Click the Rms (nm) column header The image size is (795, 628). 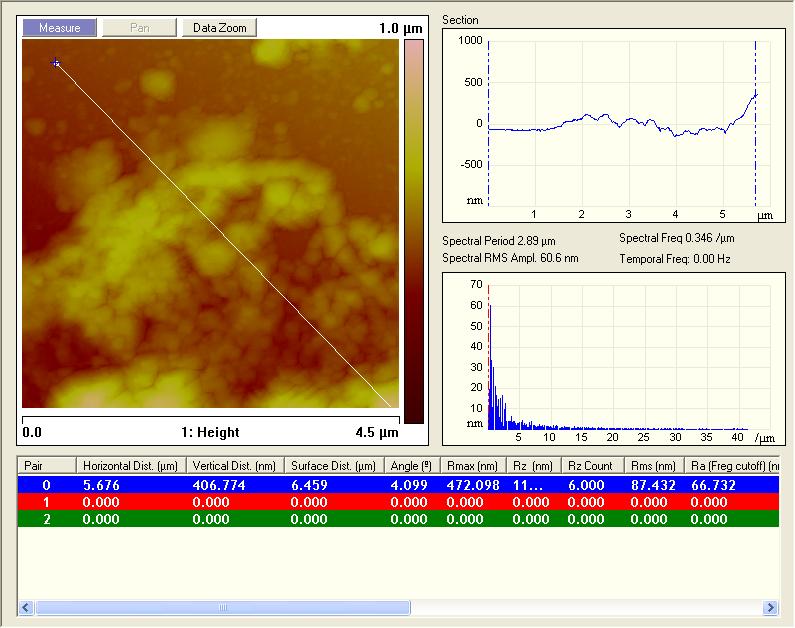coord(654,466)
